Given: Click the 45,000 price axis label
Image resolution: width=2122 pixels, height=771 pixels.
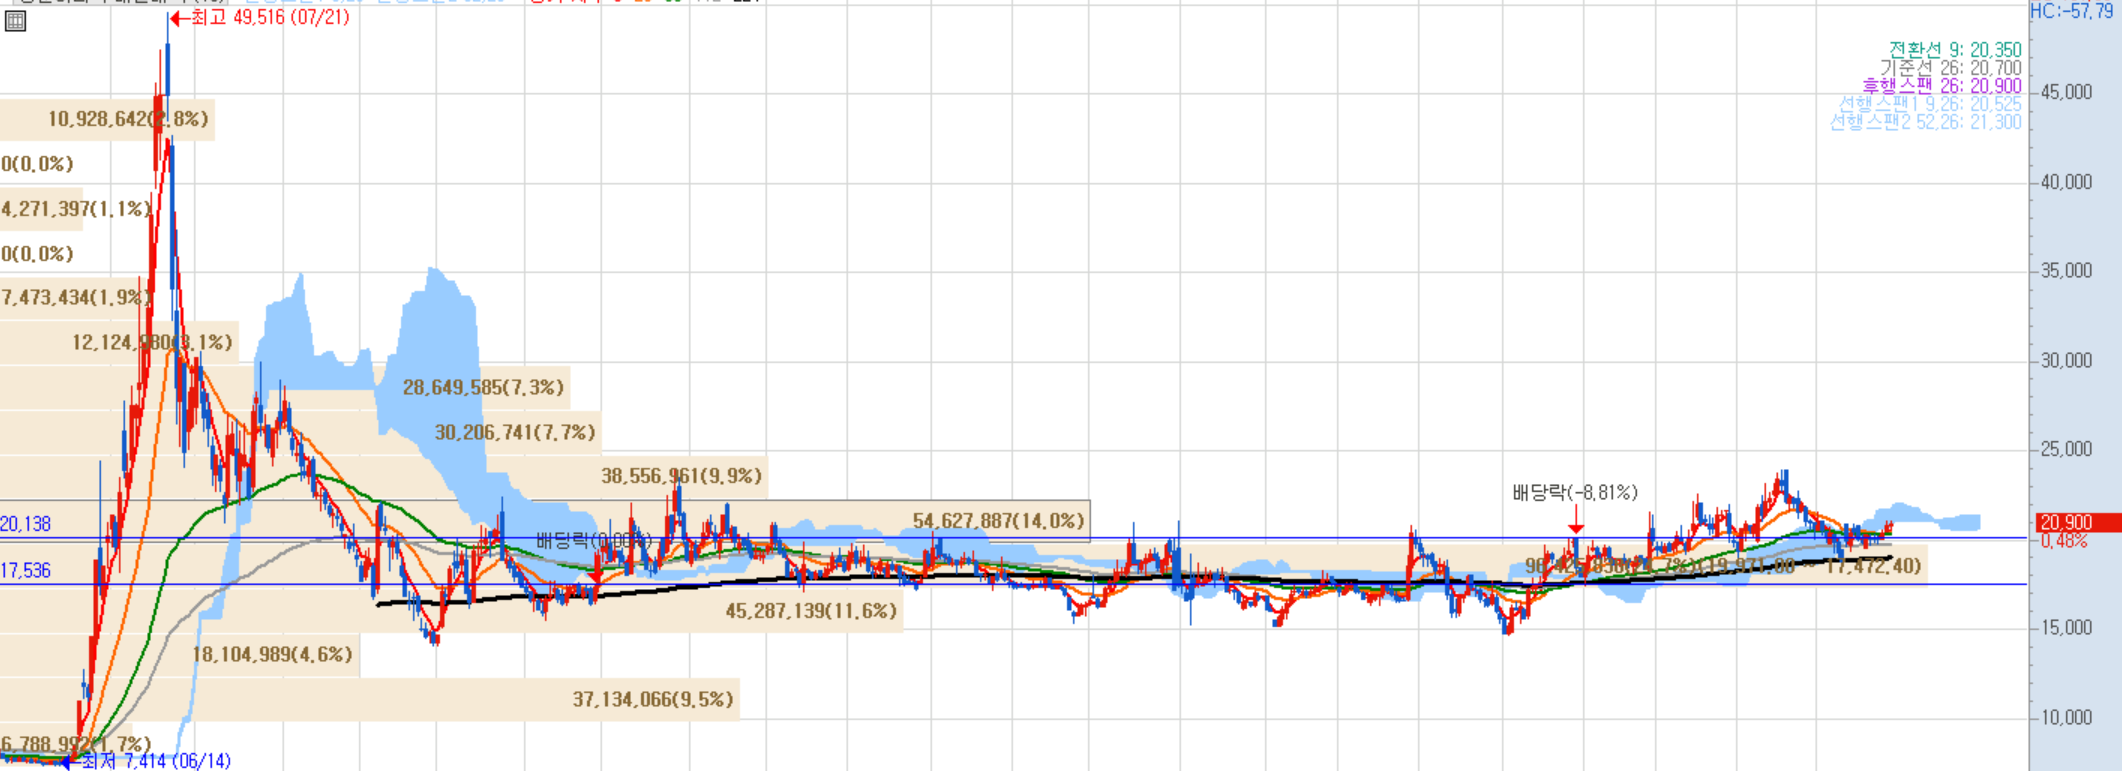Looking at the screenshot, I should [2066, 92].
